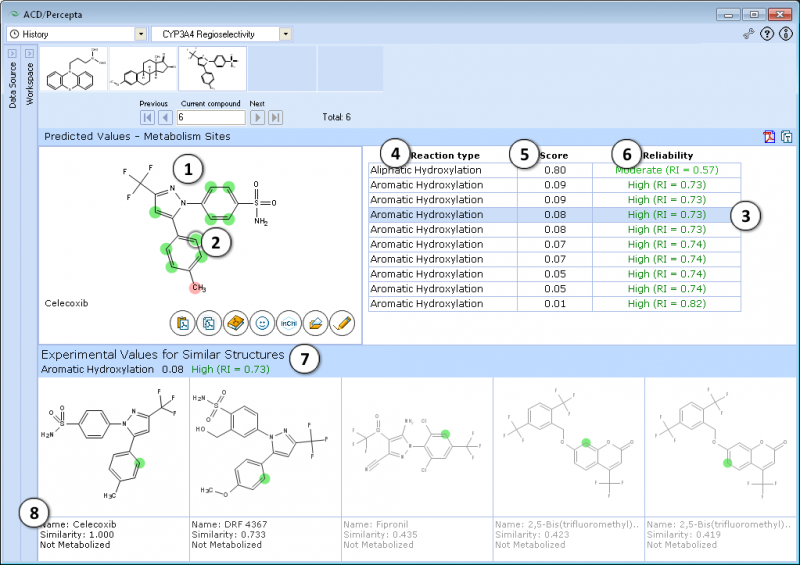Click the copy structure icon

click(x=209, y=322)
